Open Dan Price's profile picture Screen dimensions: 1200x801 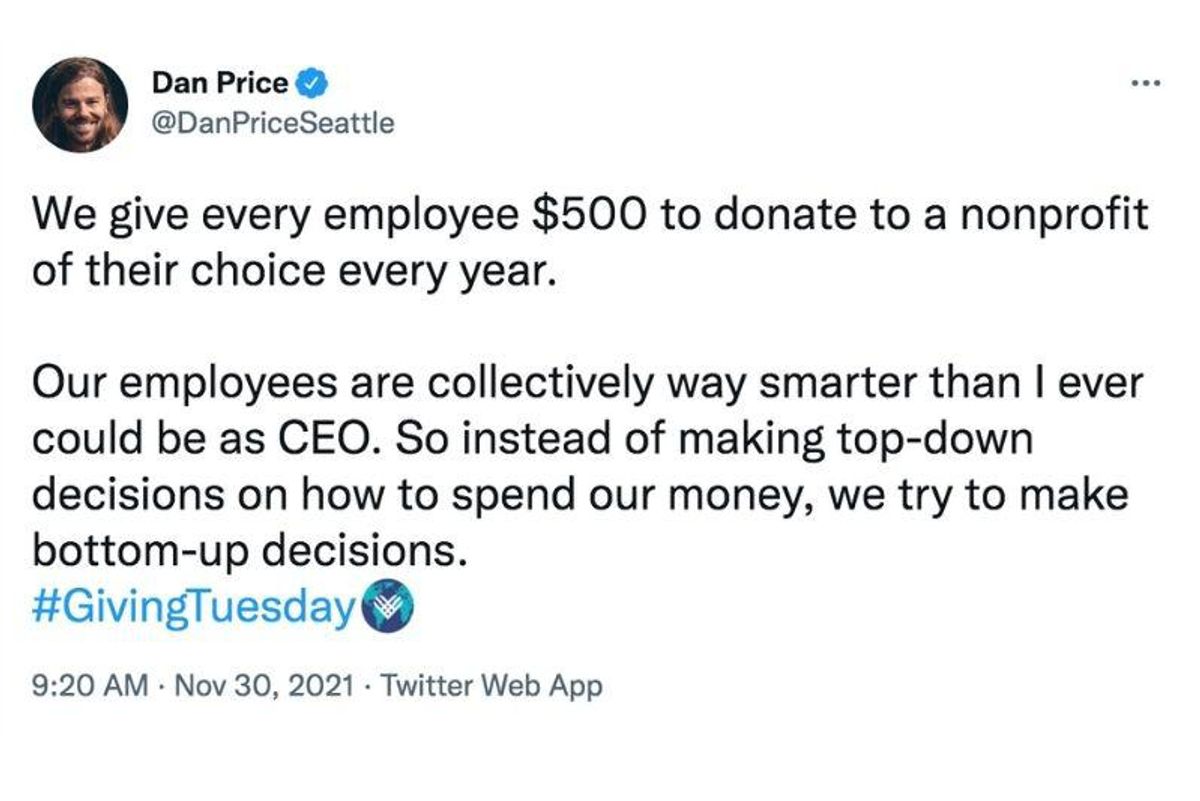tap(79, 104)
